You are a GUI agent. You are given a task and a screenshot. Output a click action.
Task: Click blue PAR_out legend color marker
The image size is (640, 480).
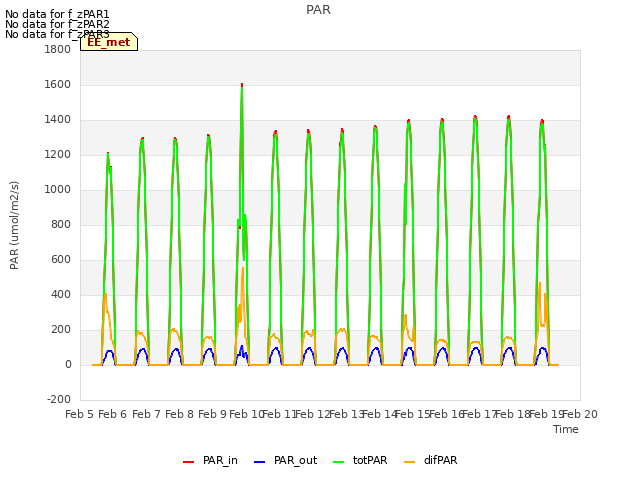tap(260, 462)
